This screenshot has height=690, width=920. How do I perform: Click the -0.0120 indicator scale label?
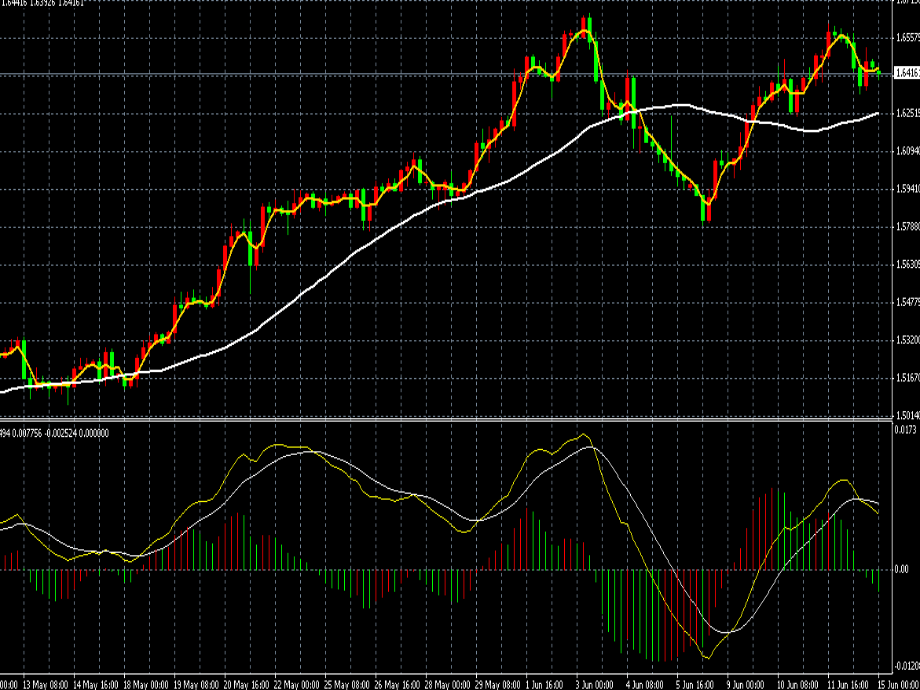point(908,665)
